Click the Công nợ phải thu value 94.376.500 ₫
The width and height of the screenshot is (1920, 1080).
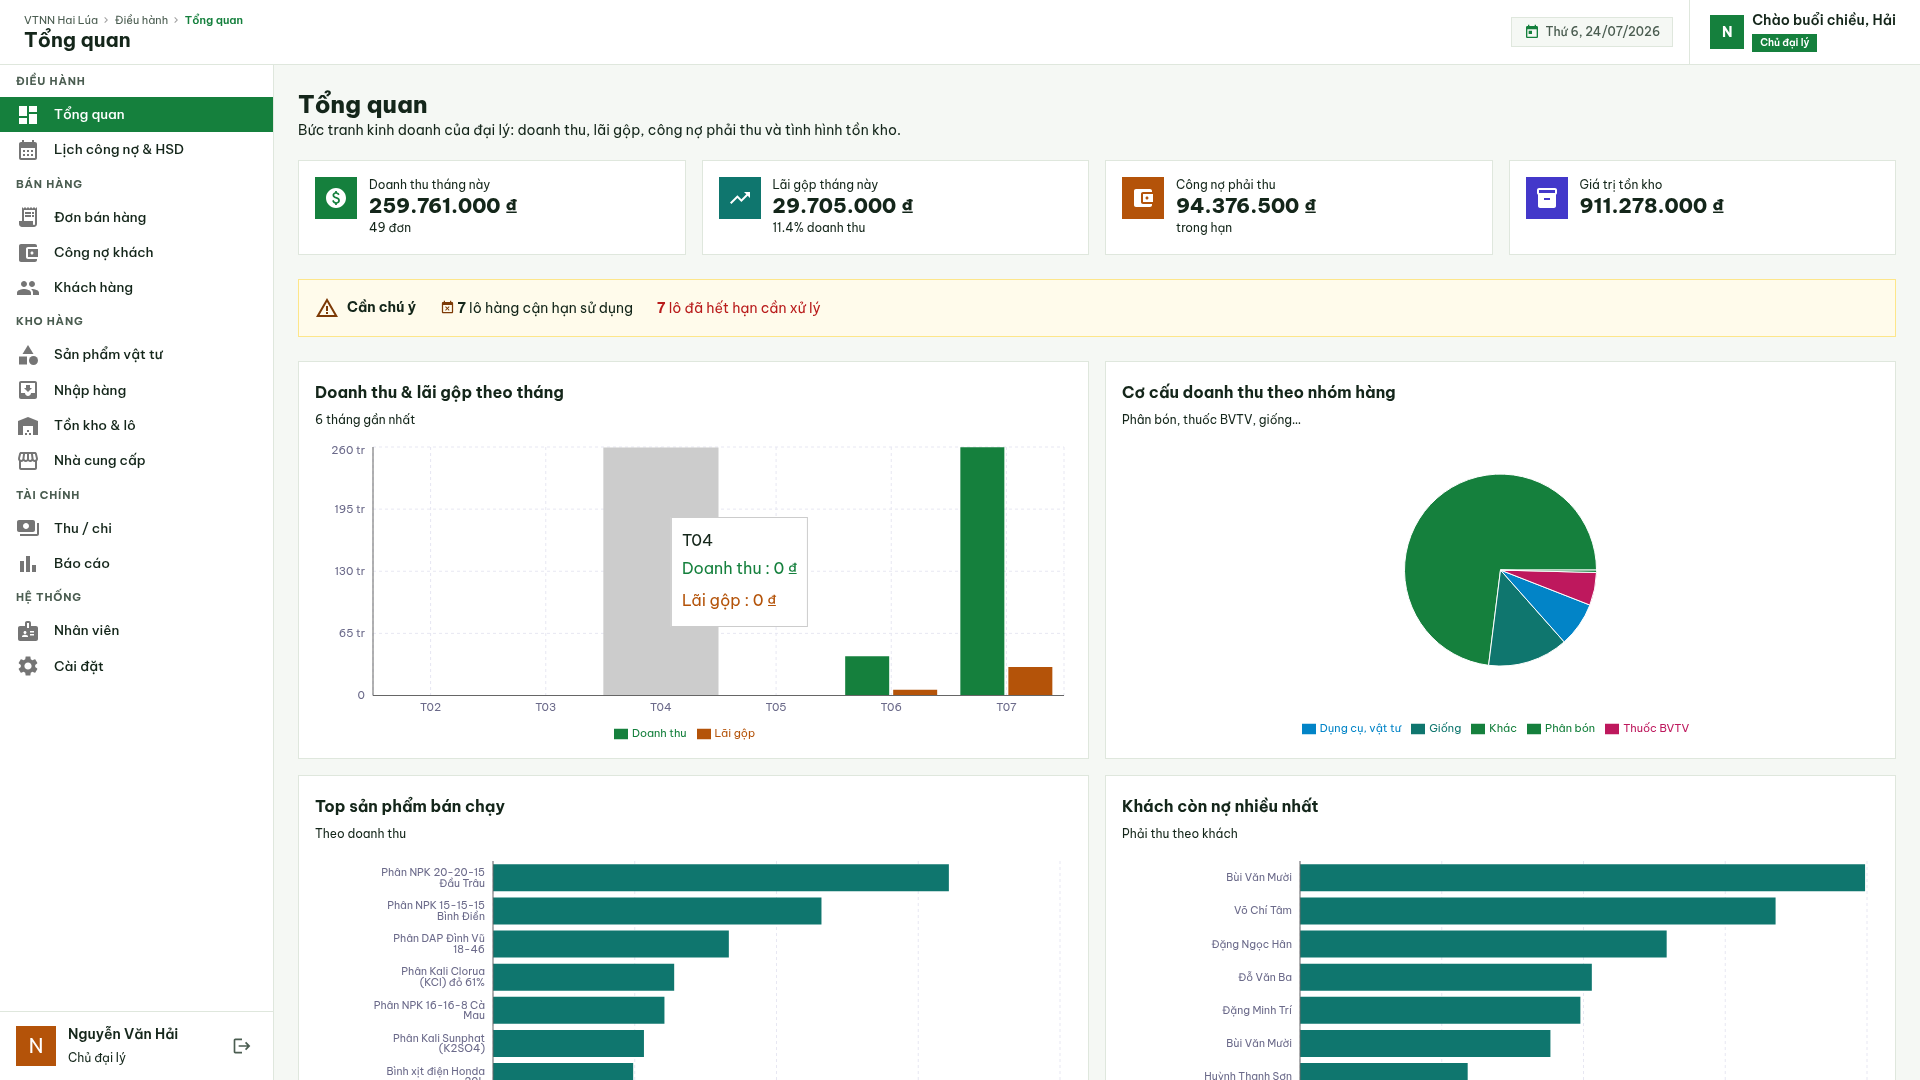tap(1245, 206)
